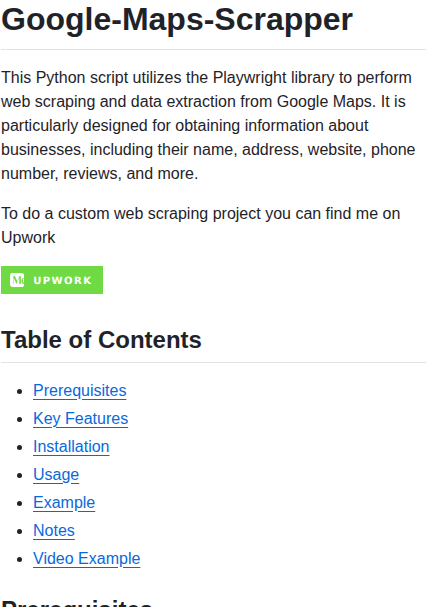The height and width of the screenshot is (607, 445).
Task: Open the Example contents link
Action: coord(64,502)
